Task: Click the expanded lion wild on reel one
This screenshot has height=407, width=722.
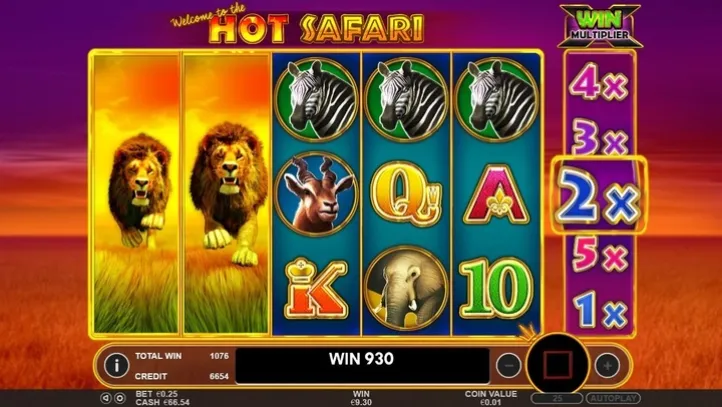Action: point(136,194)
